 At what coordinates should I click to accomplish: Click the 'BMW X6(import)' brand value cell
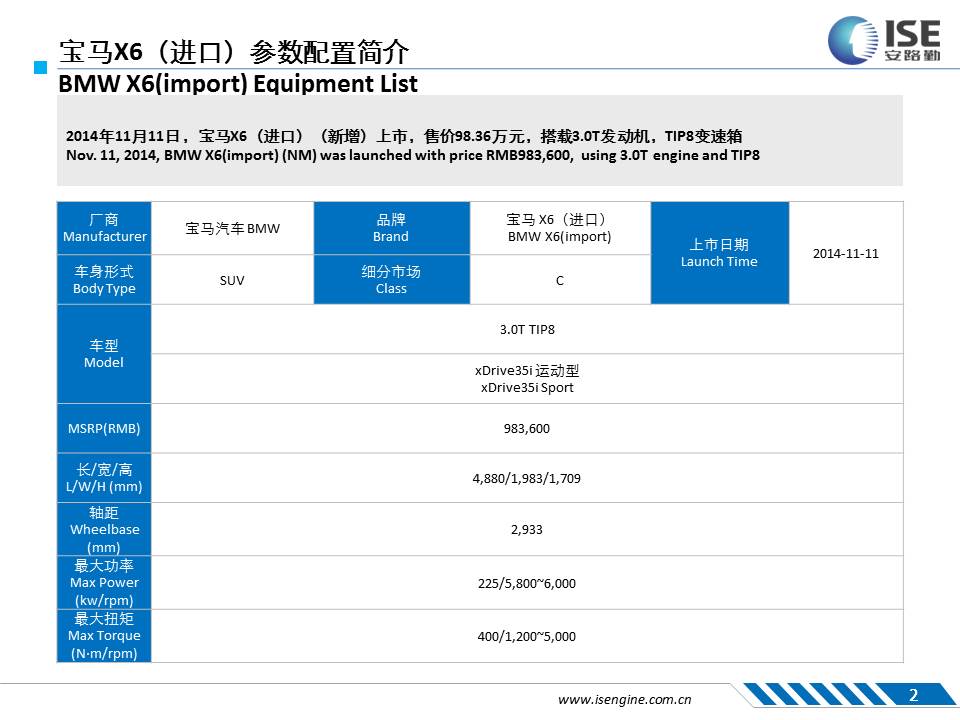coord(560,228)
